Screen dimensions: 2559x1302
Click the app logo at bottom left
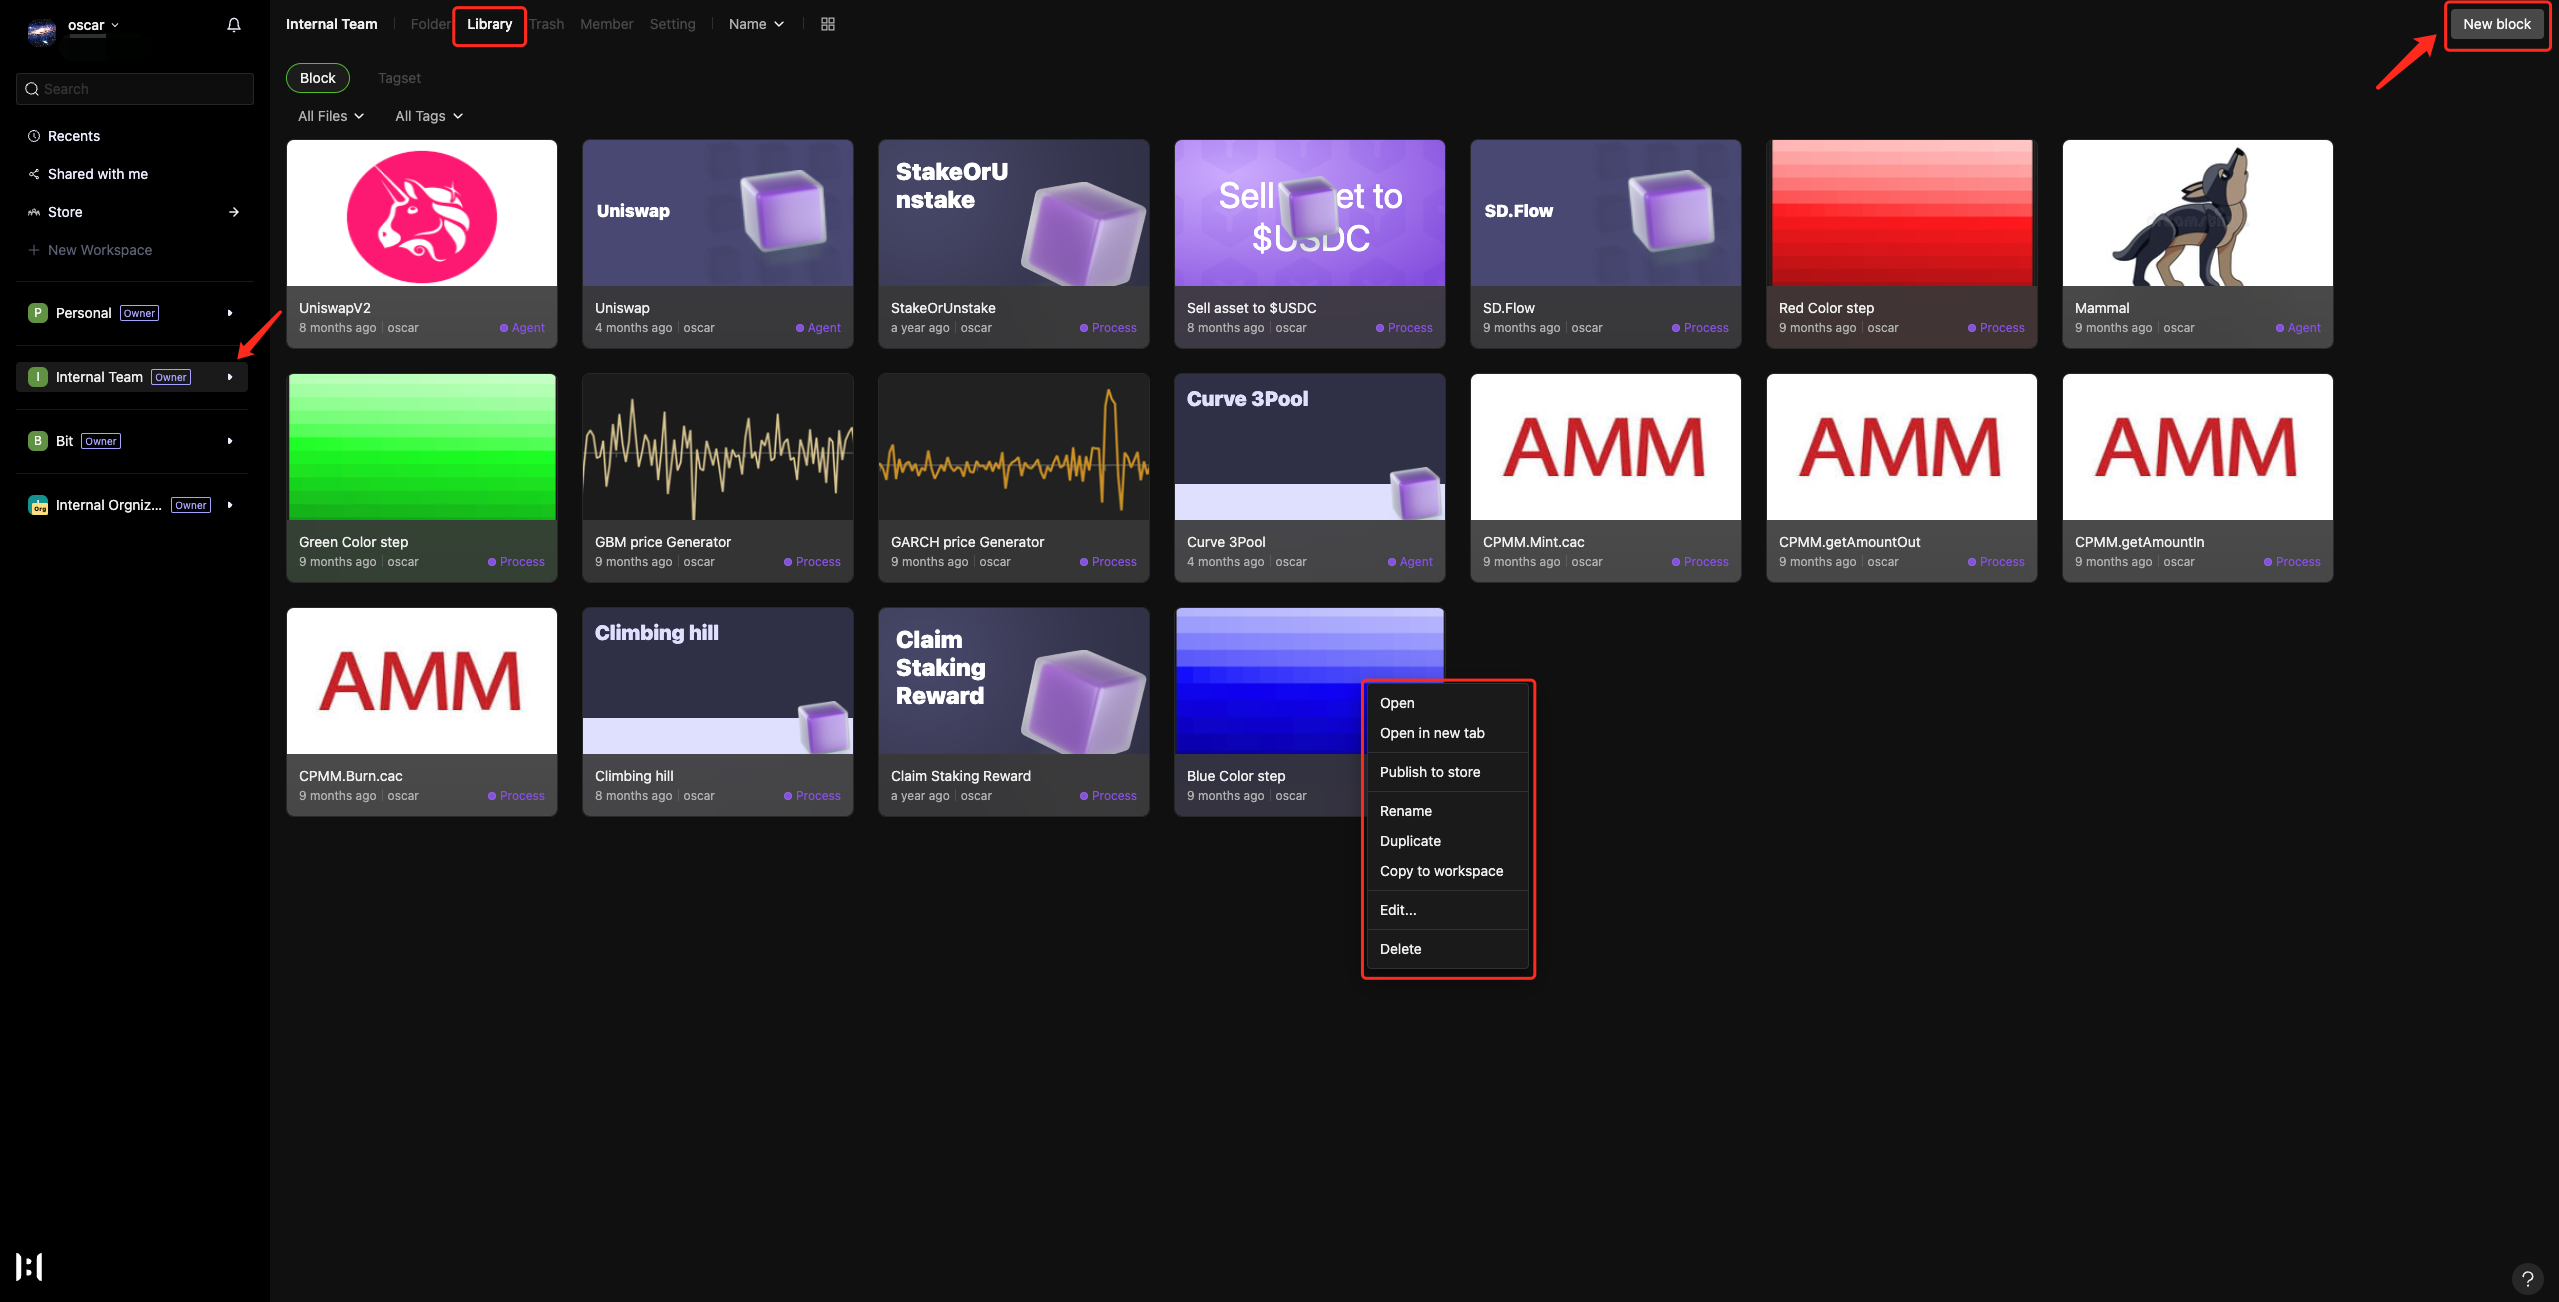point(29,1266)
